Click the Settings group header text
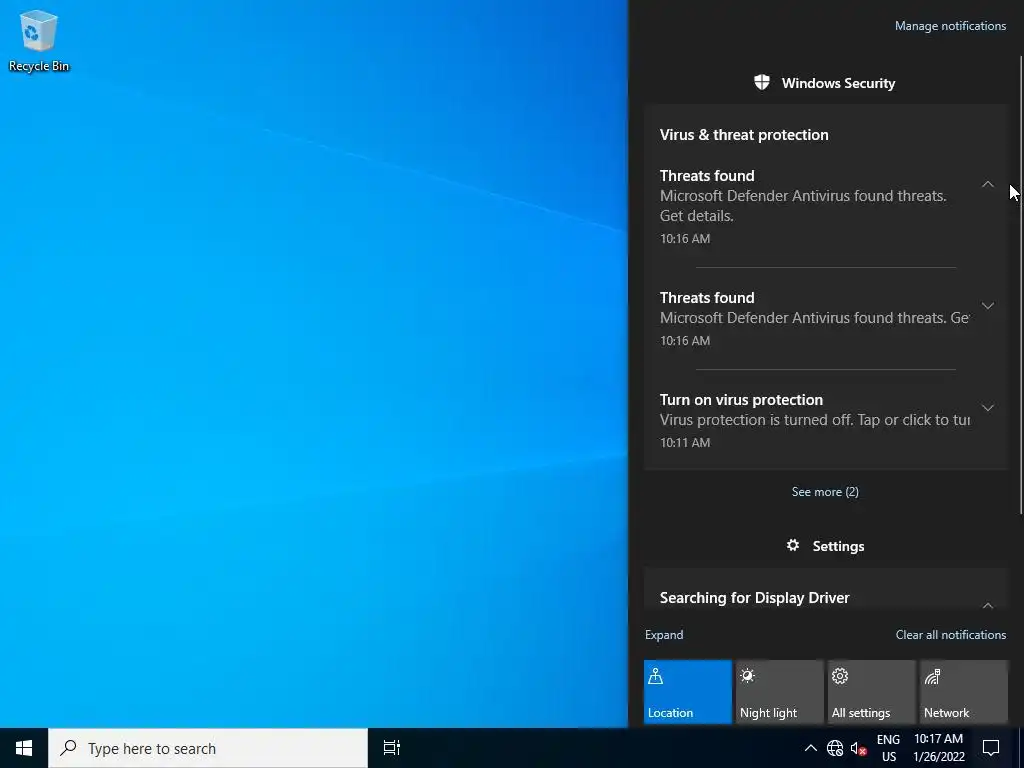Viewport: 1024px width, 768px height. click(x=839, y=546)
